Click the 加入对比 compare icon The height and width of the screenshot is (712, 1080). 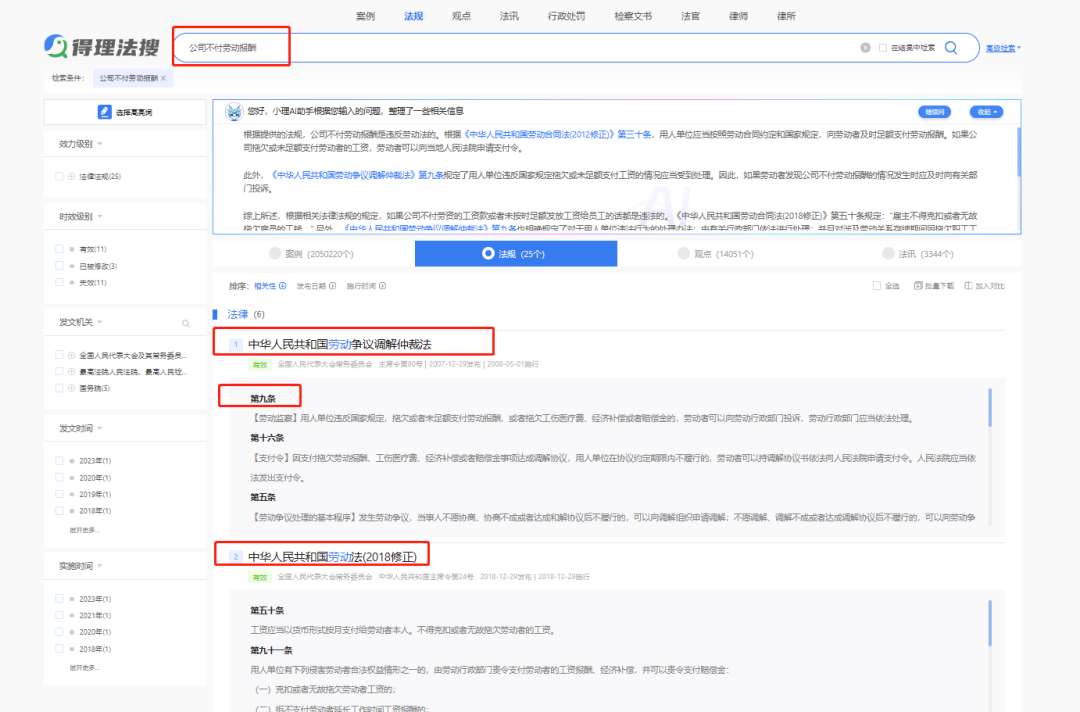tap(968, 286)
